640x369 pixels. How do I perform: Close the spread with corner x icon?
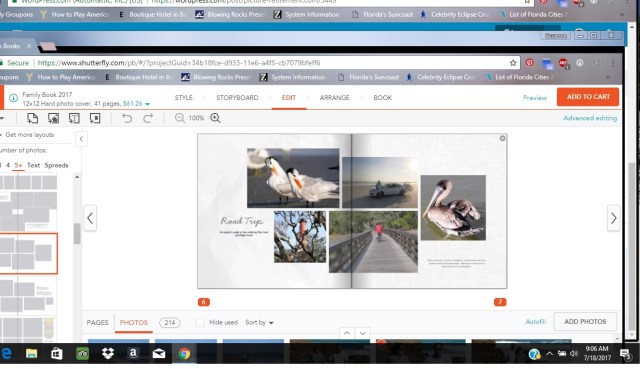(x=502, y=138)
